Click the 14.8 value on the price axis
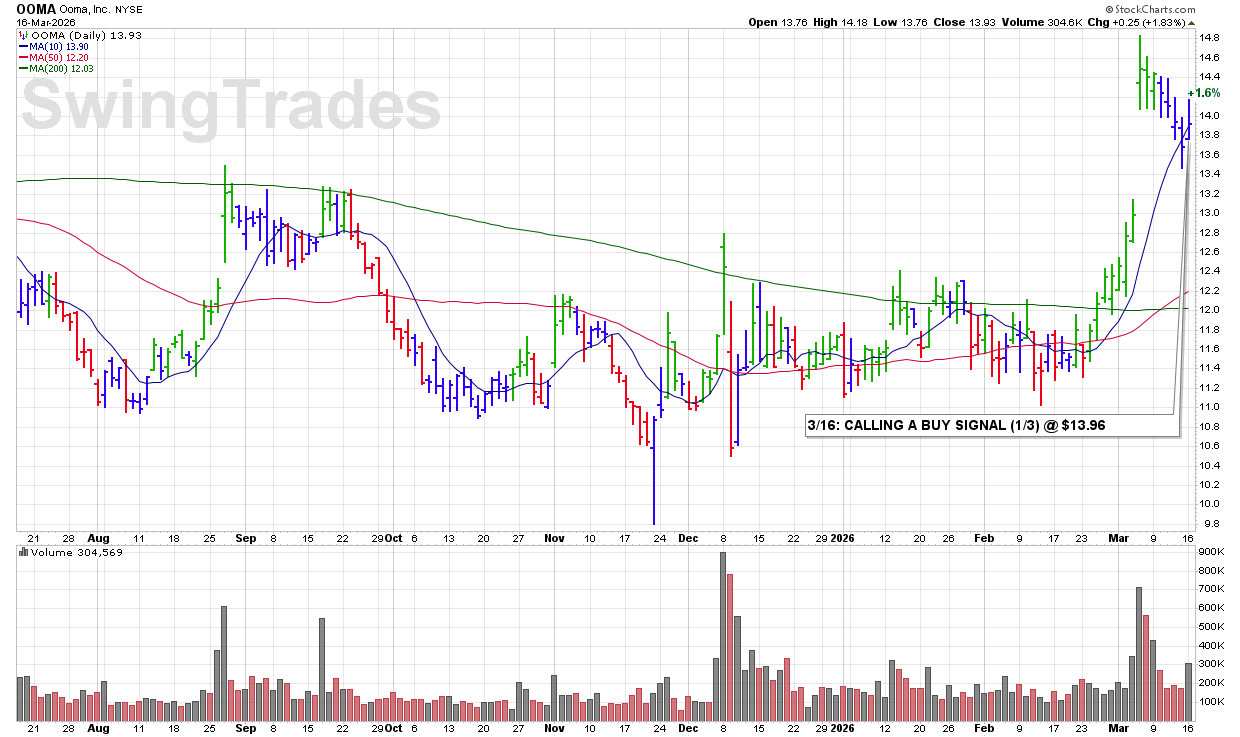The height and width of the screenshot is (737, 1240). click(x=1208, y=38)
